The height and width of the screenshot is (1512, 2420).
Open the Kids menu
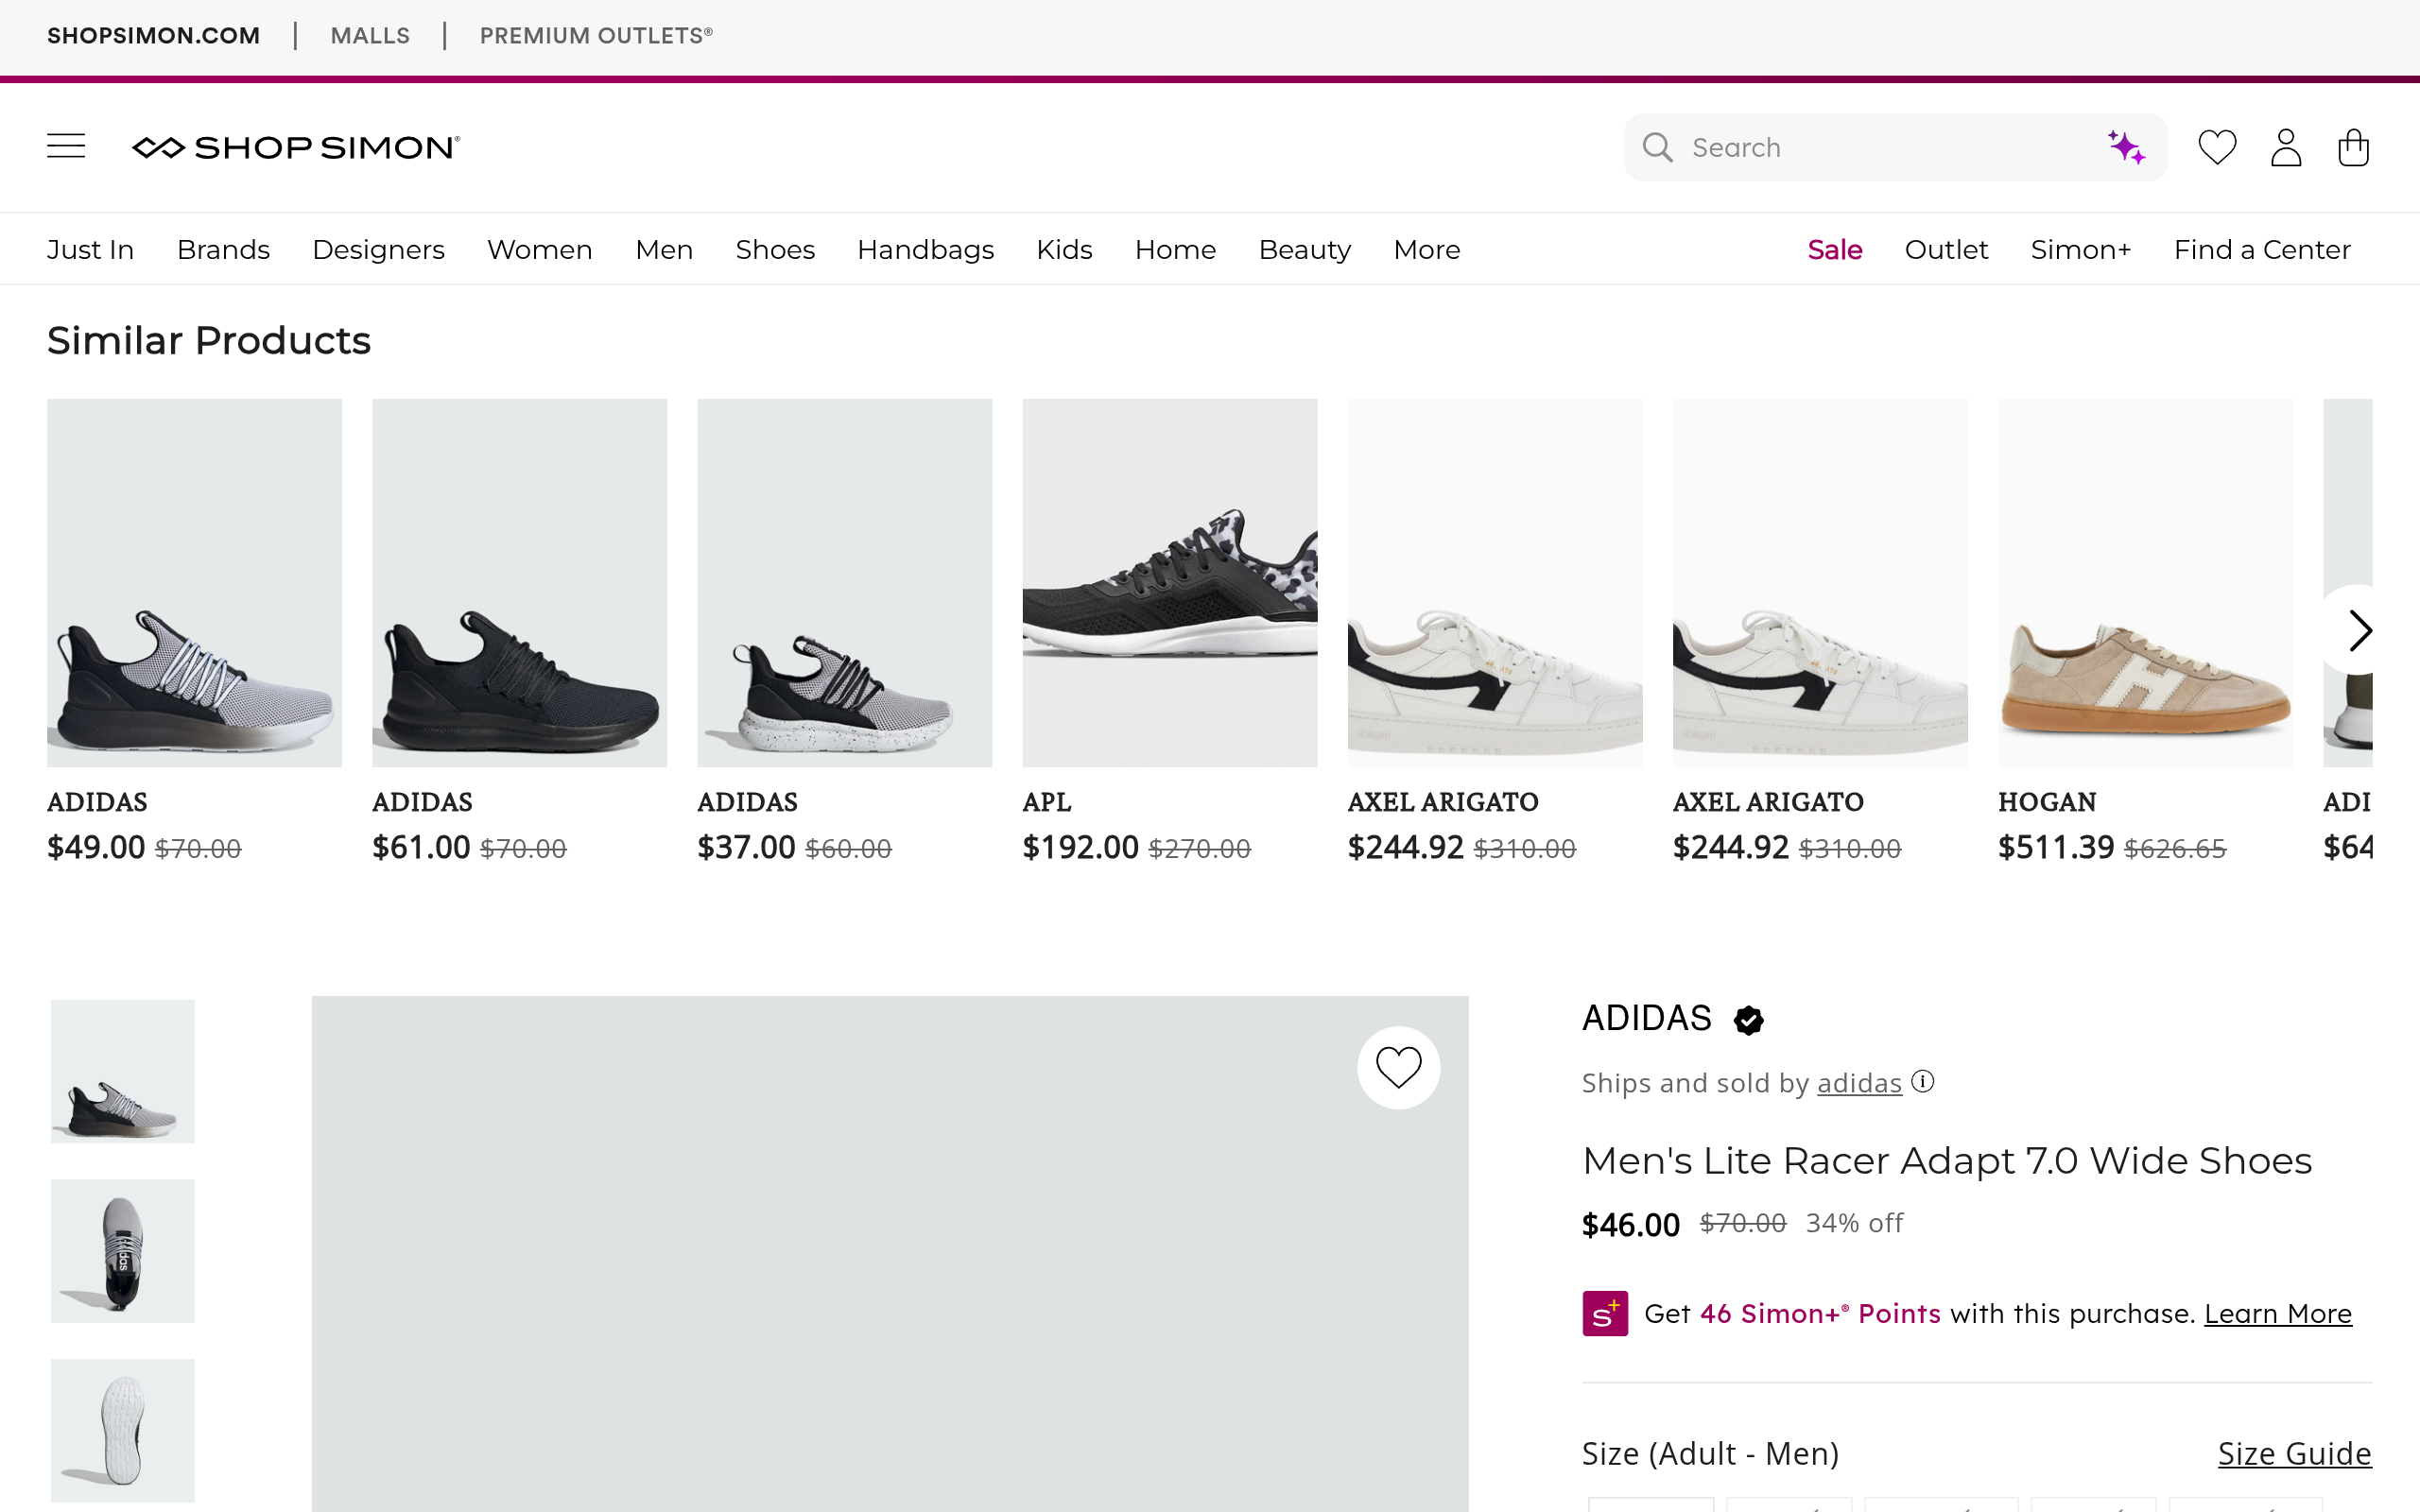tap(1064, 249)
